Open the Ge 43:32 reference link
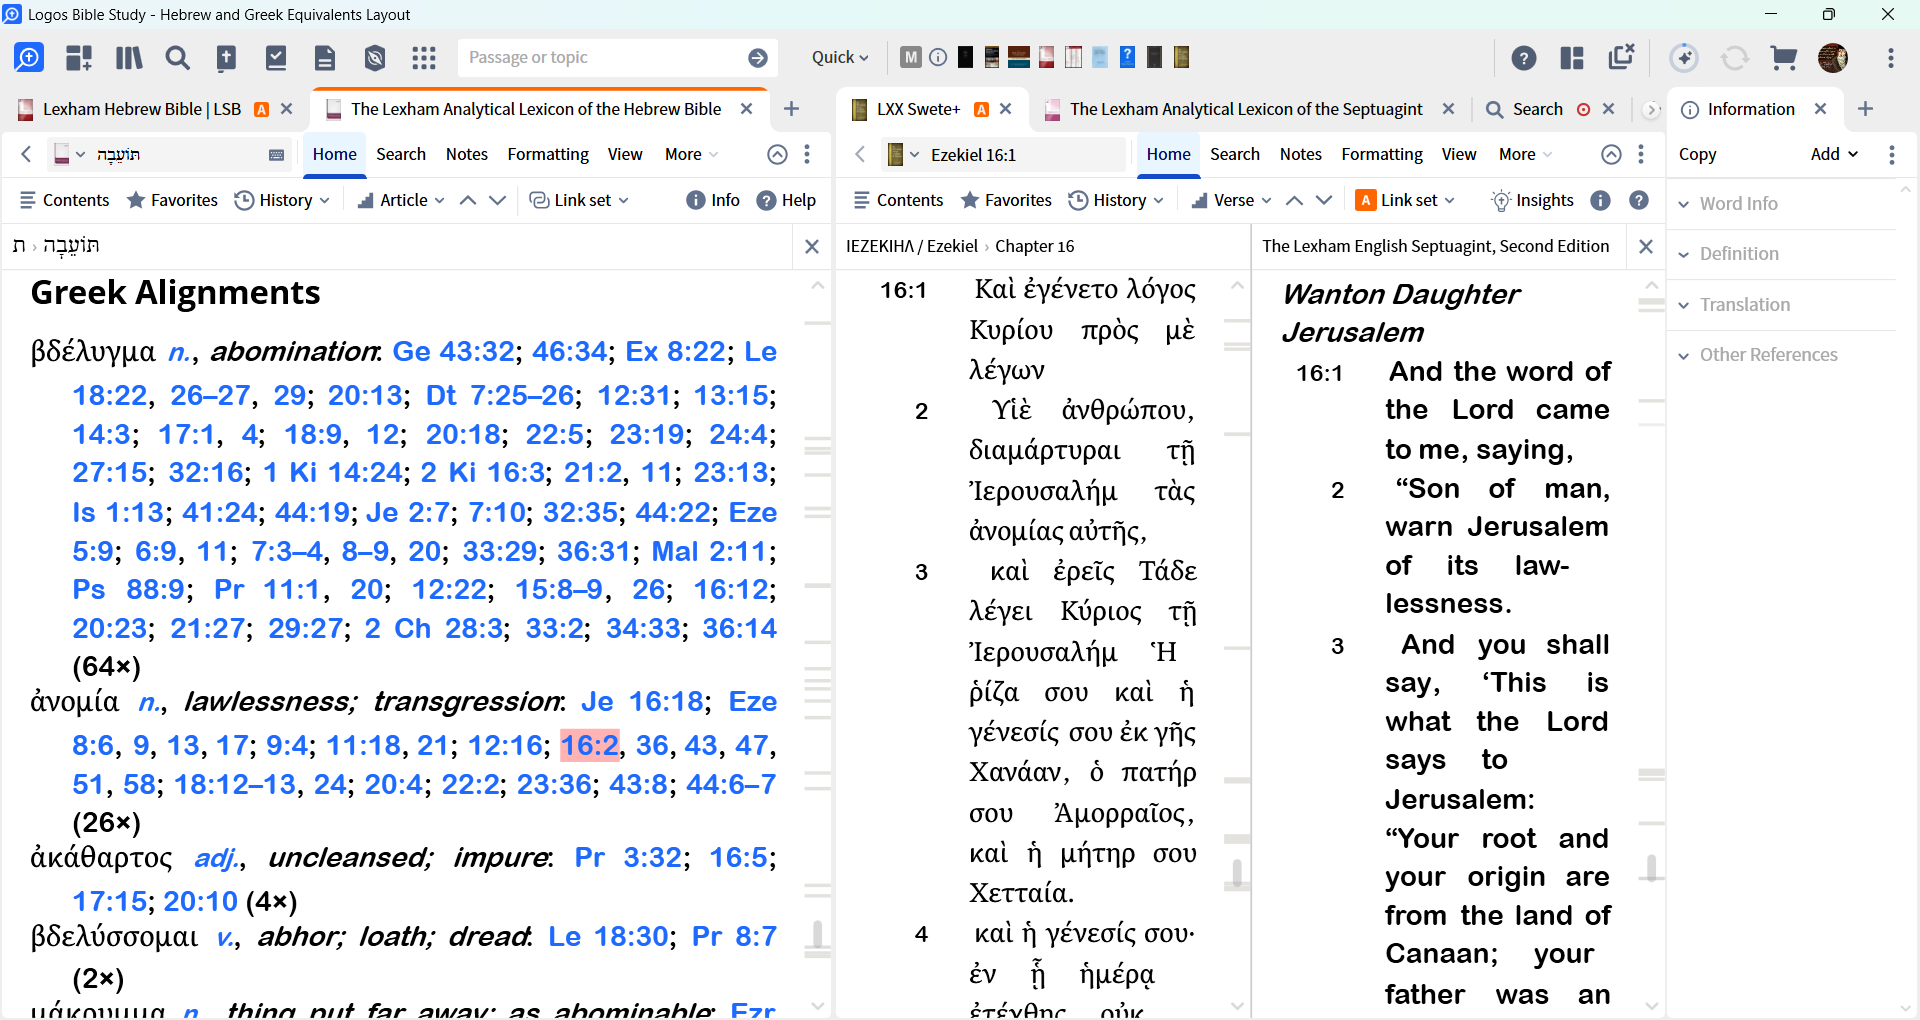Screen dimensions: 1920x1020 (x=454, y=352)
